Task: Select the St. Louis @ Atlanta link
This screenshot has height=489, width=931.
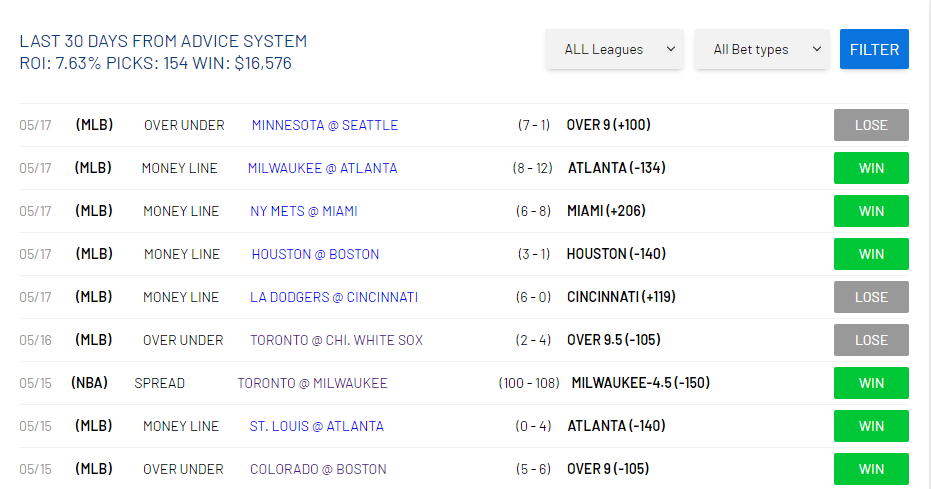Action: point(316,426)
